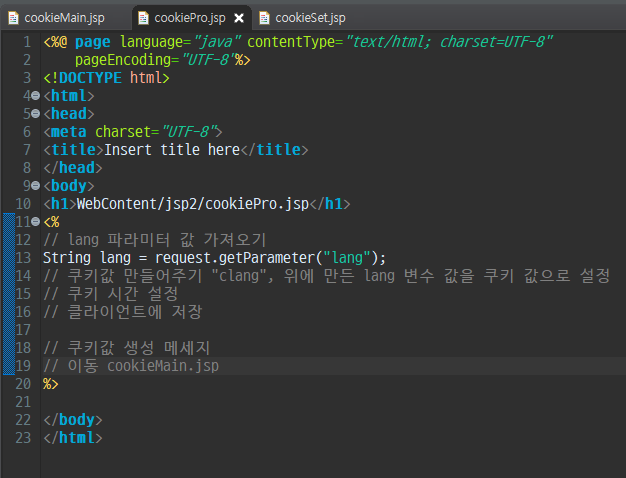
Task: Click the '// 이동 cookieMain.jsp' comment
Action: point(131,366)
